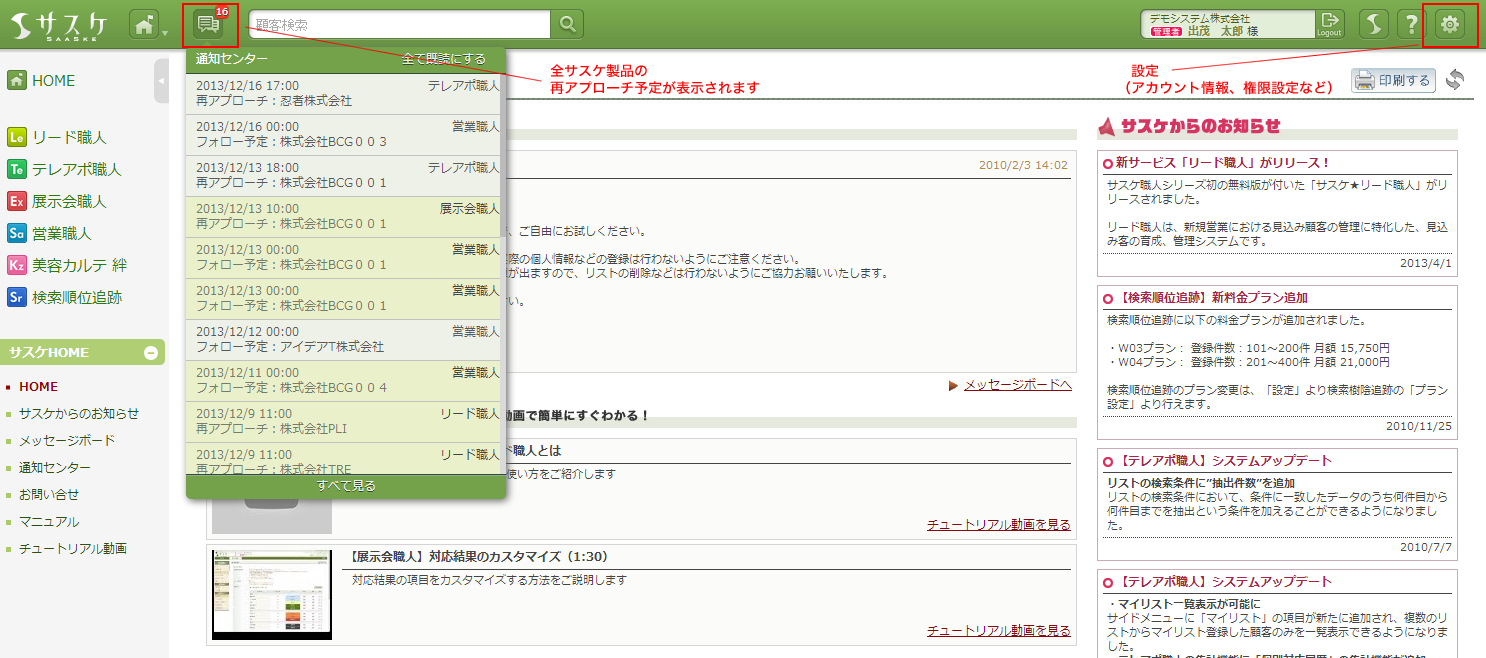Screen dimensions: 1486x658
Task: Select メッセージボード in the side menu
Action: click(67, 440)
